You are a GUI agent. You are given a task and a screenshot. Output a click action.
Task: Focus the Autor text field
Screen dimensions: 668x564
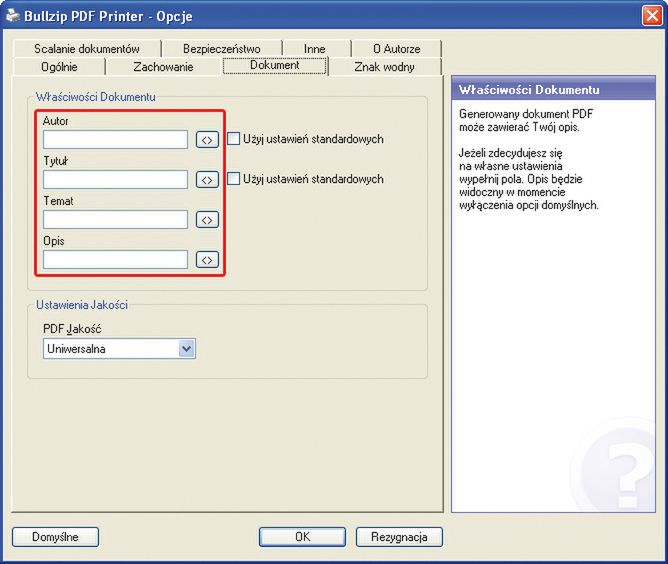pyautogui.click(x=115, y=140)
